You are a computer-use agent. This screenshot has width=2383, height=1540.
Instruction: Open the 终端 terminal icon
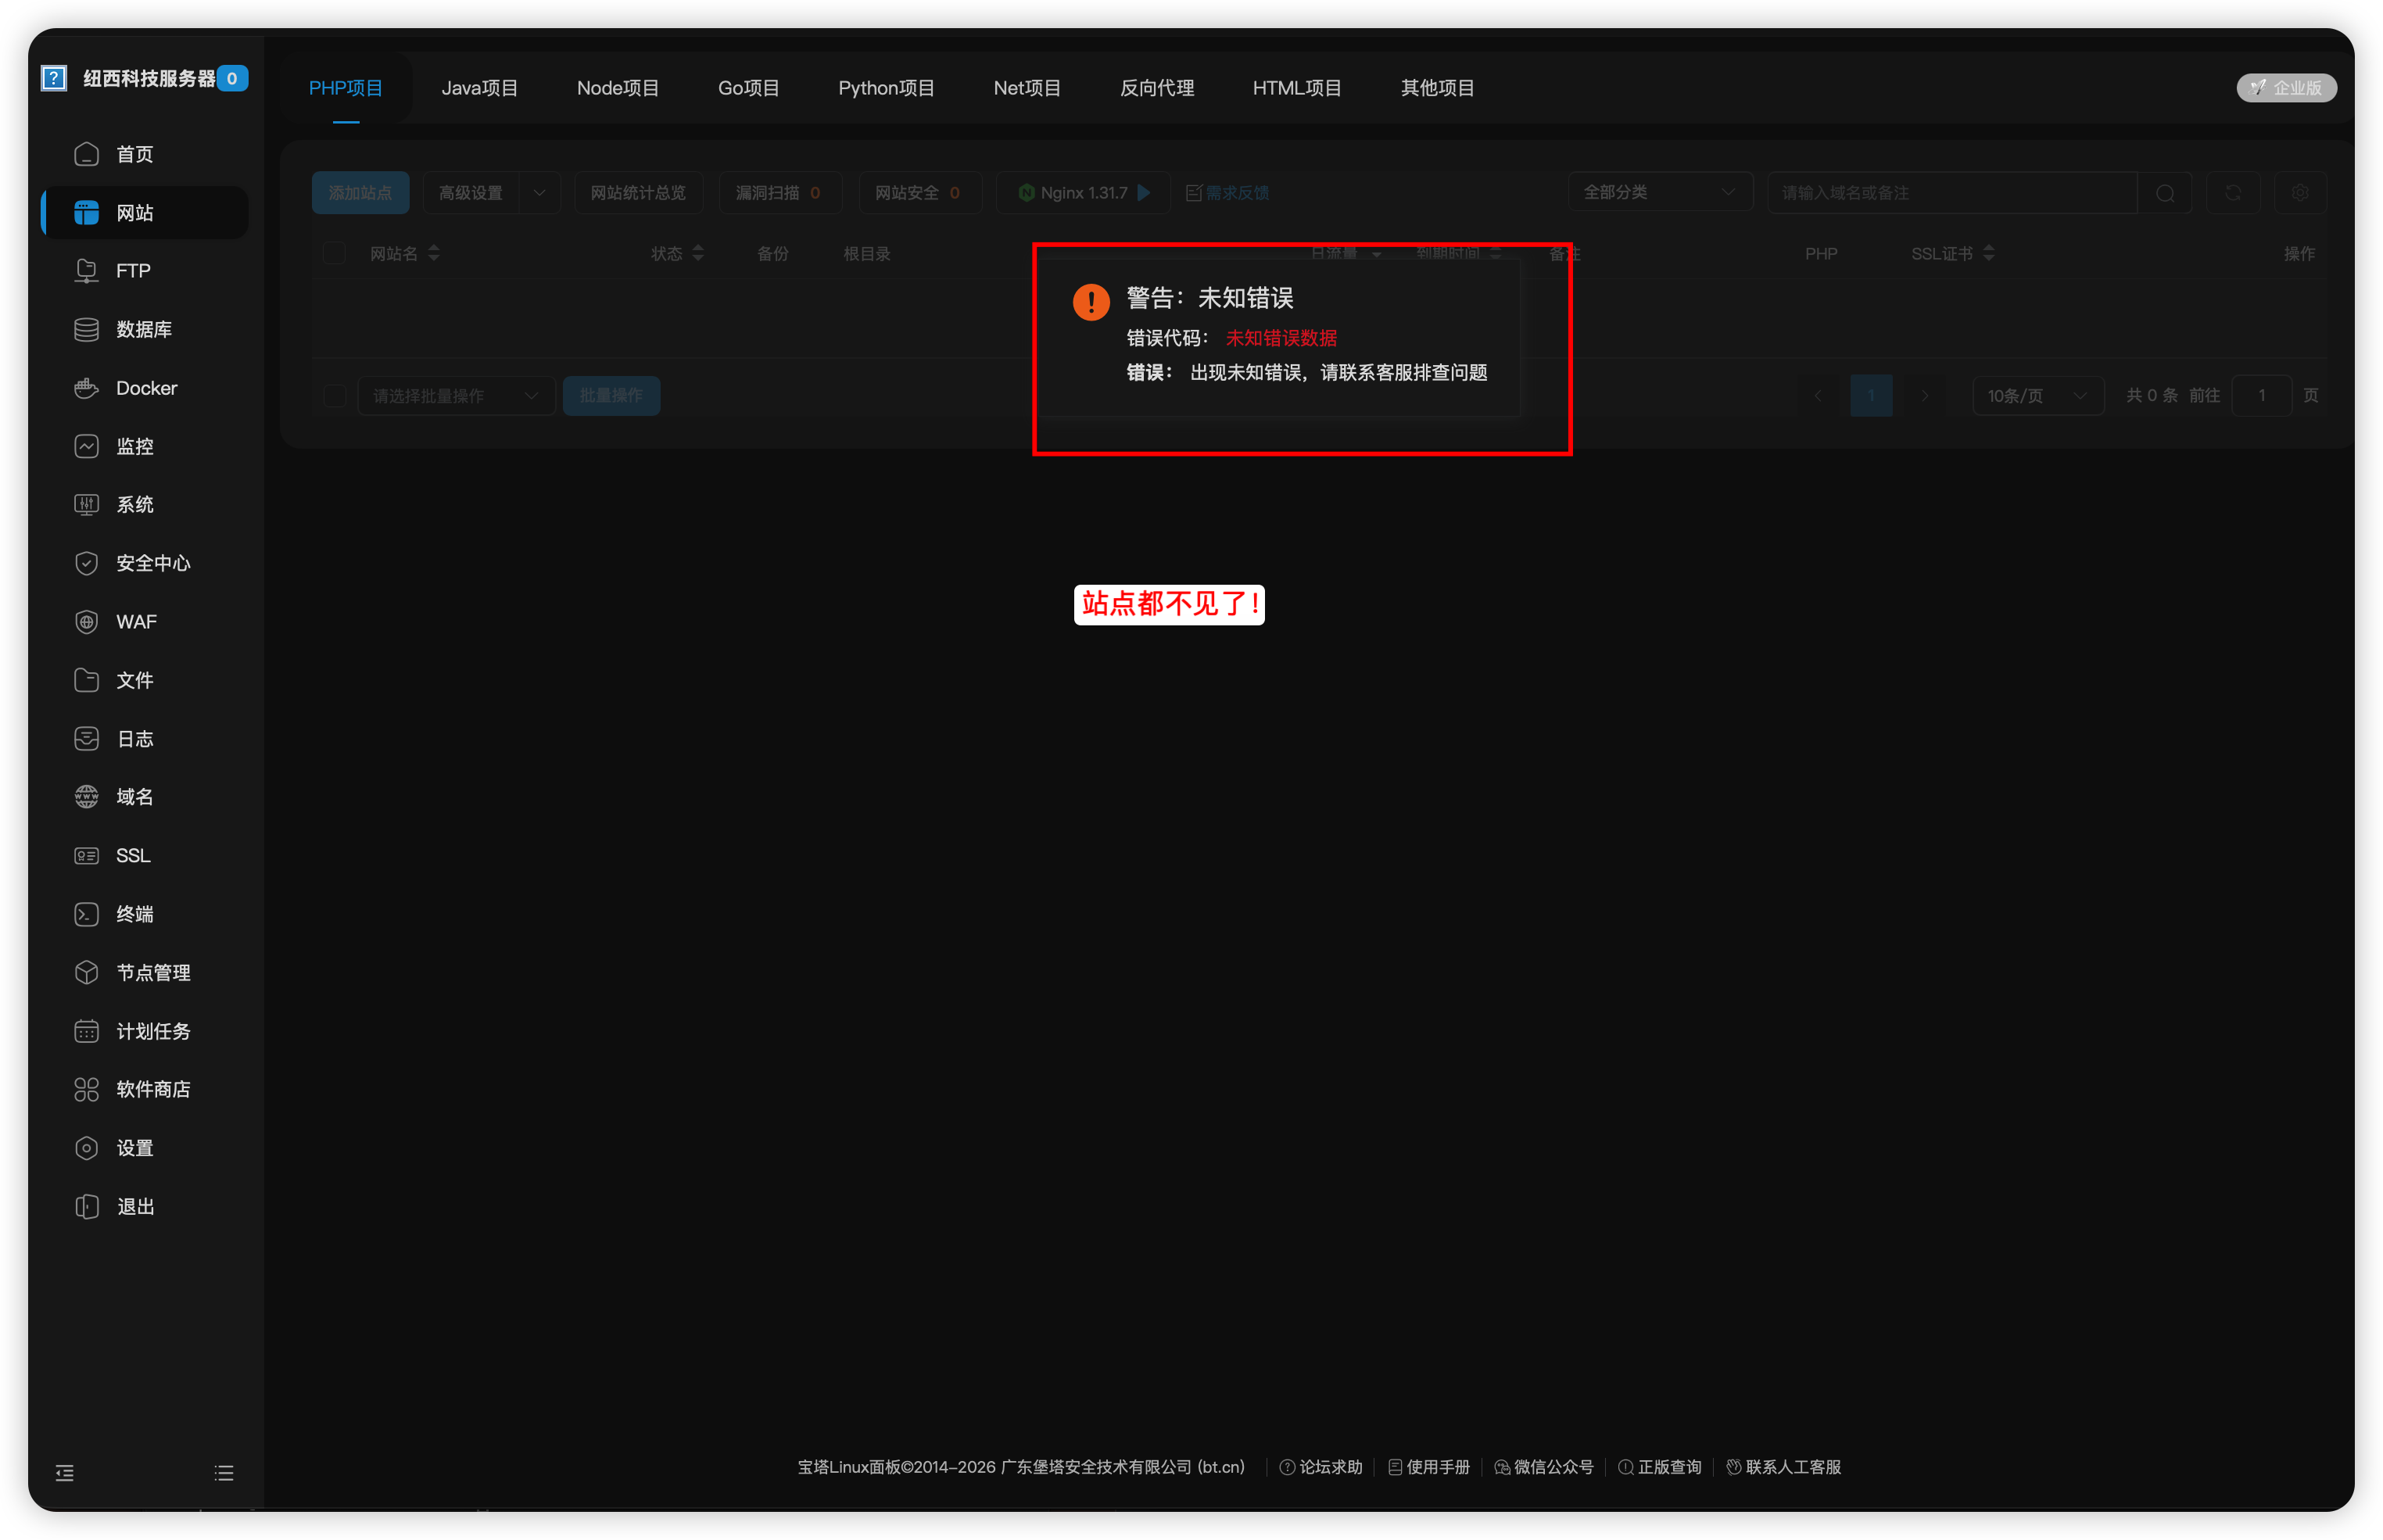tap(87, 914)
